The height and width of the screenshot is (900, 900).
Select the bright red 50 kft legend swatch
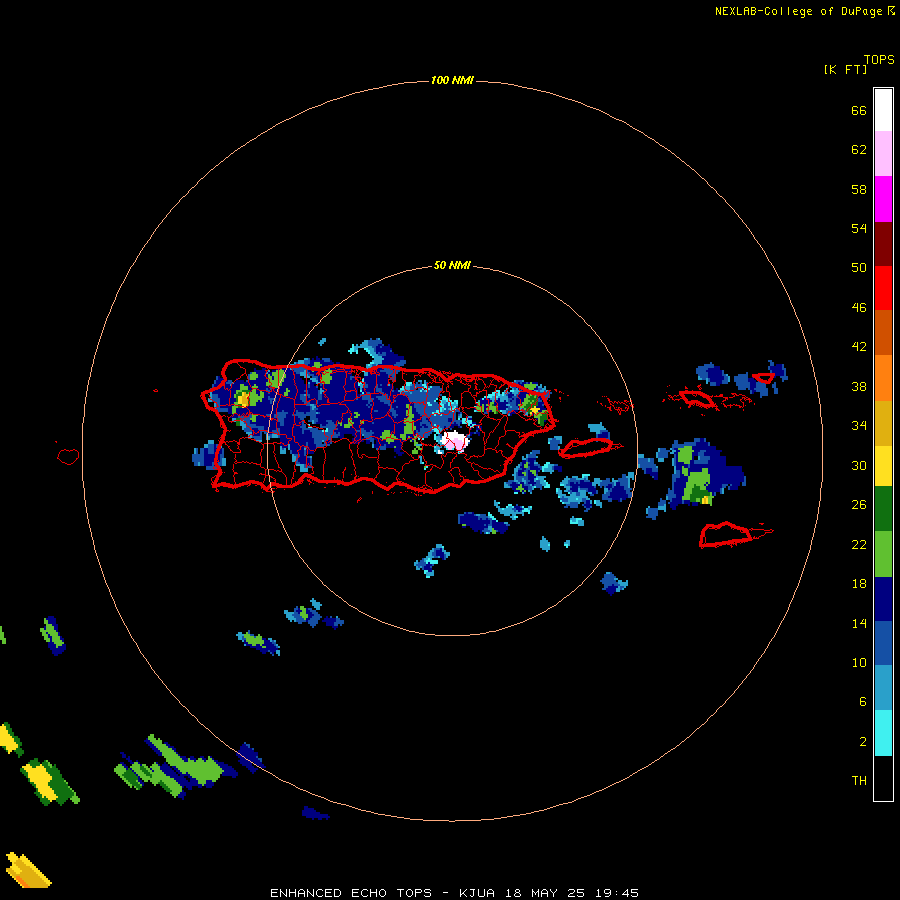coord(883,288)
